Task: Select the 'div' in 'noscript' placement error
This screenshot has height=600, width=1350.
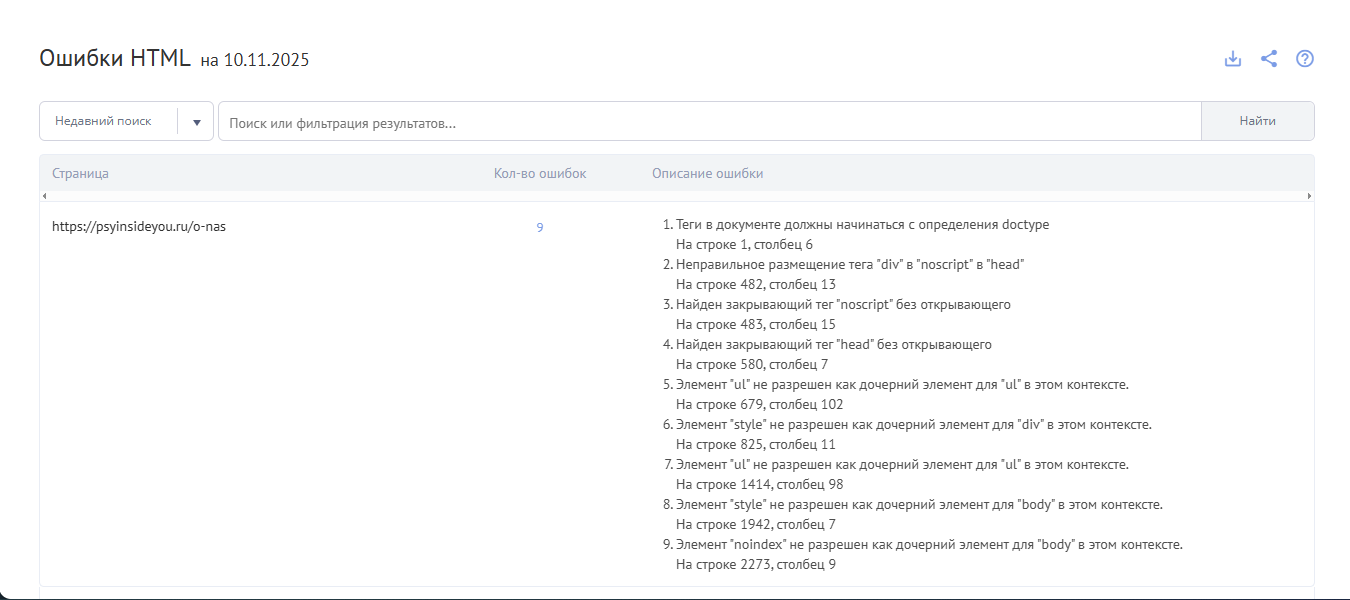Action: [850, 265]
